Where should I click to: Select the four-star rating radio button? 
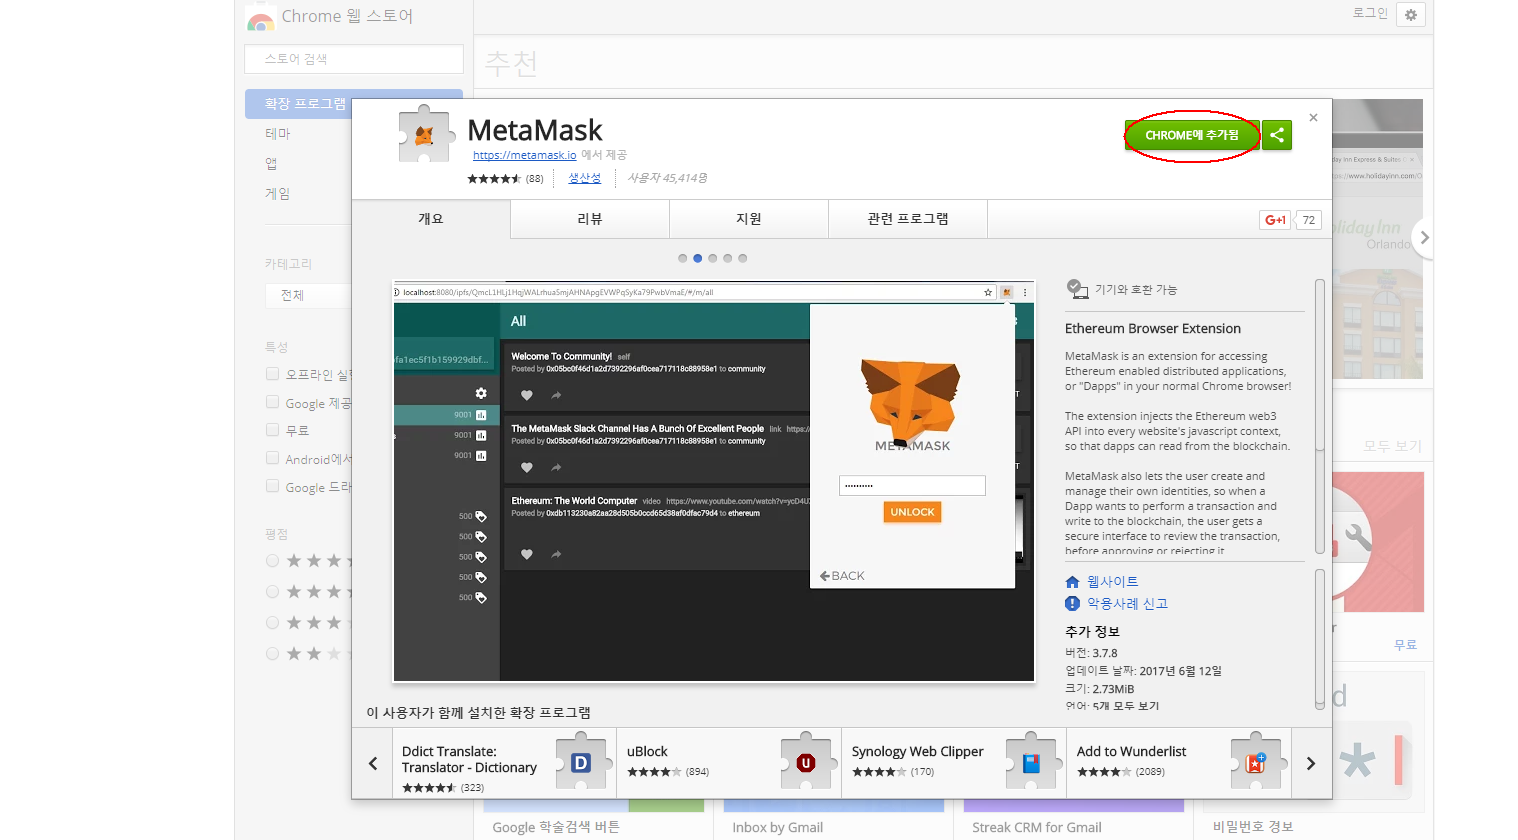pos(272,591)
